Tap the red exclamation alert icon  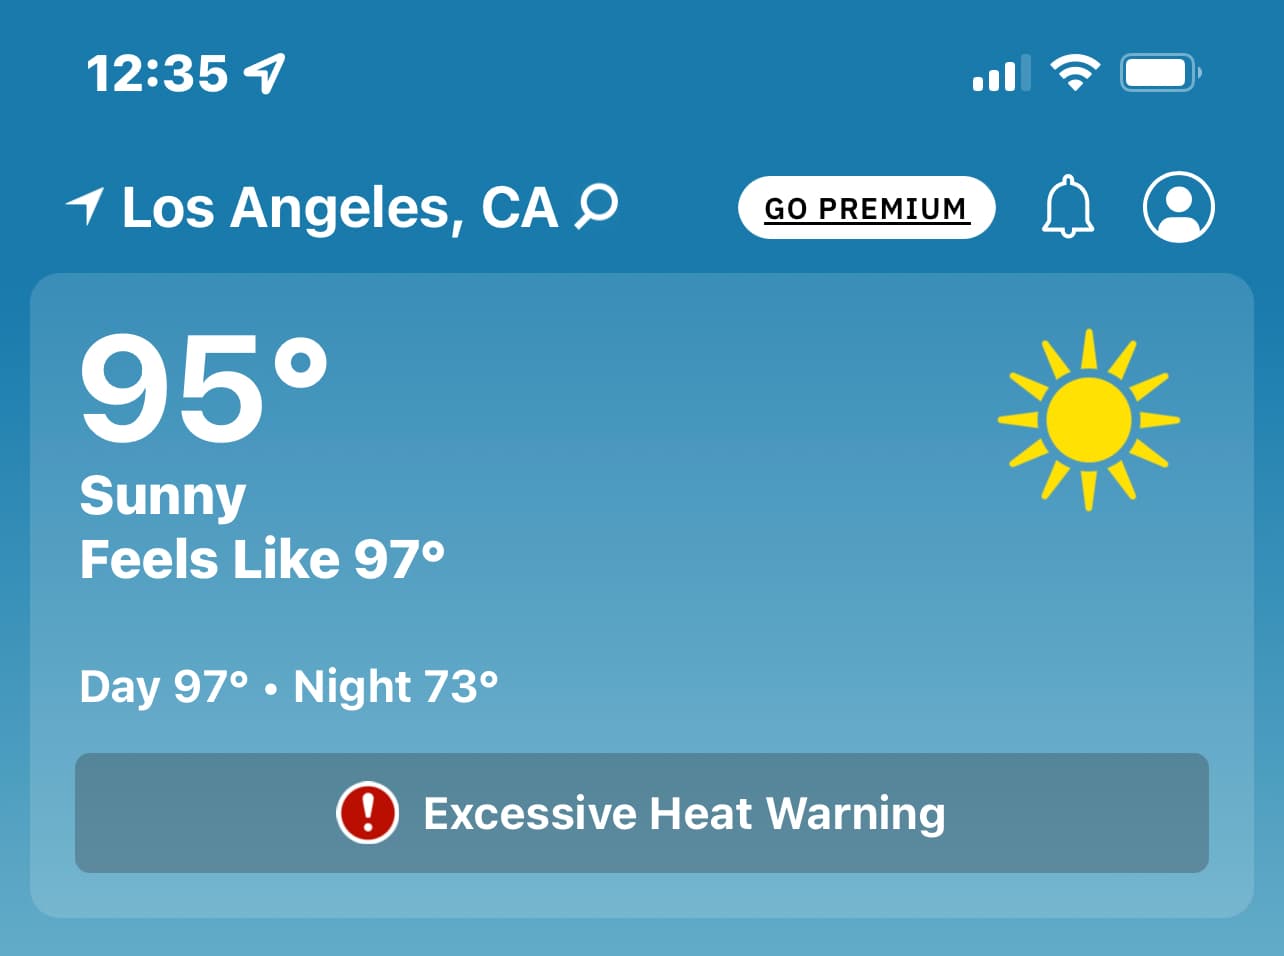tap(368, 813)
